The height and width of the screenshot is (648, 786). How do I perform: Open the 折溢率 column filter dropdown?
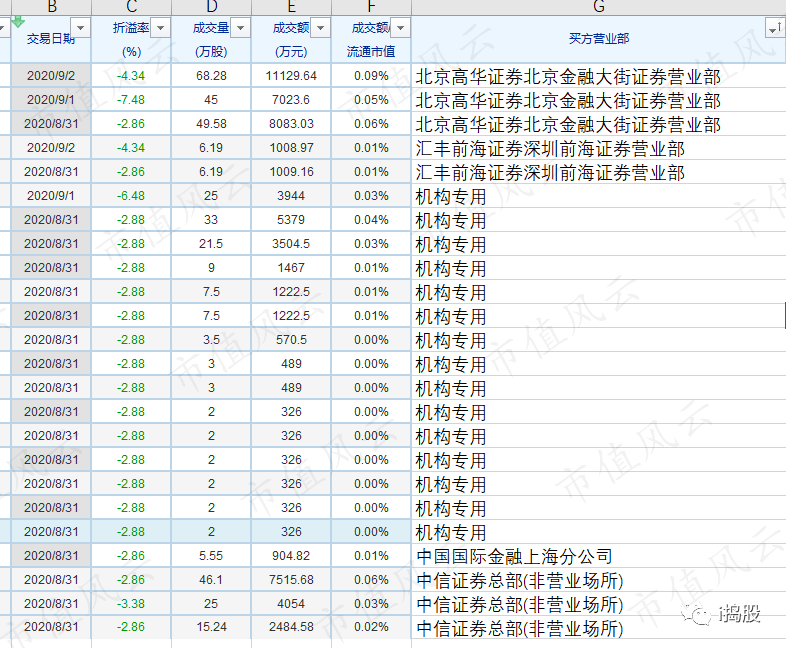[x=160, y=28]
